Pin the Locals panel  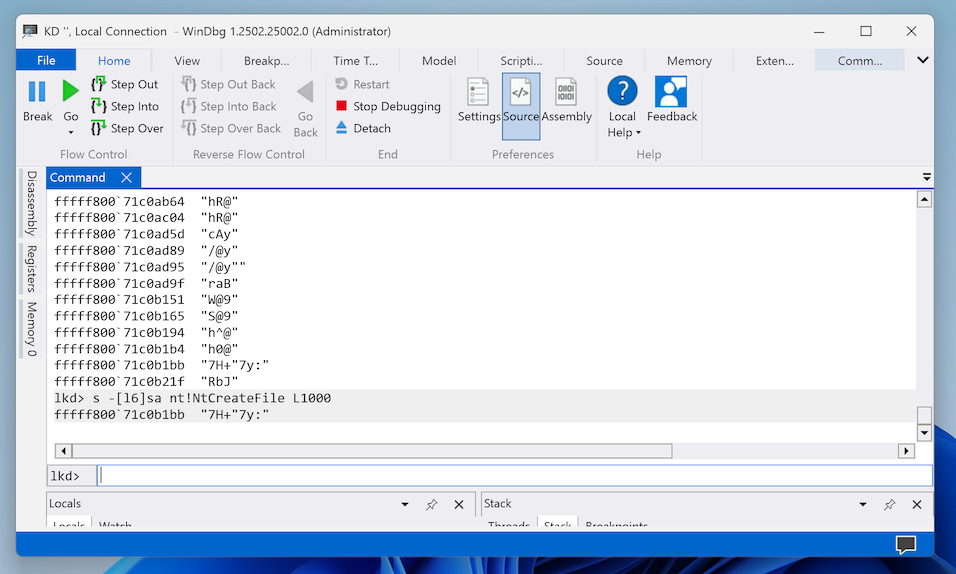[x=432, y=505]
